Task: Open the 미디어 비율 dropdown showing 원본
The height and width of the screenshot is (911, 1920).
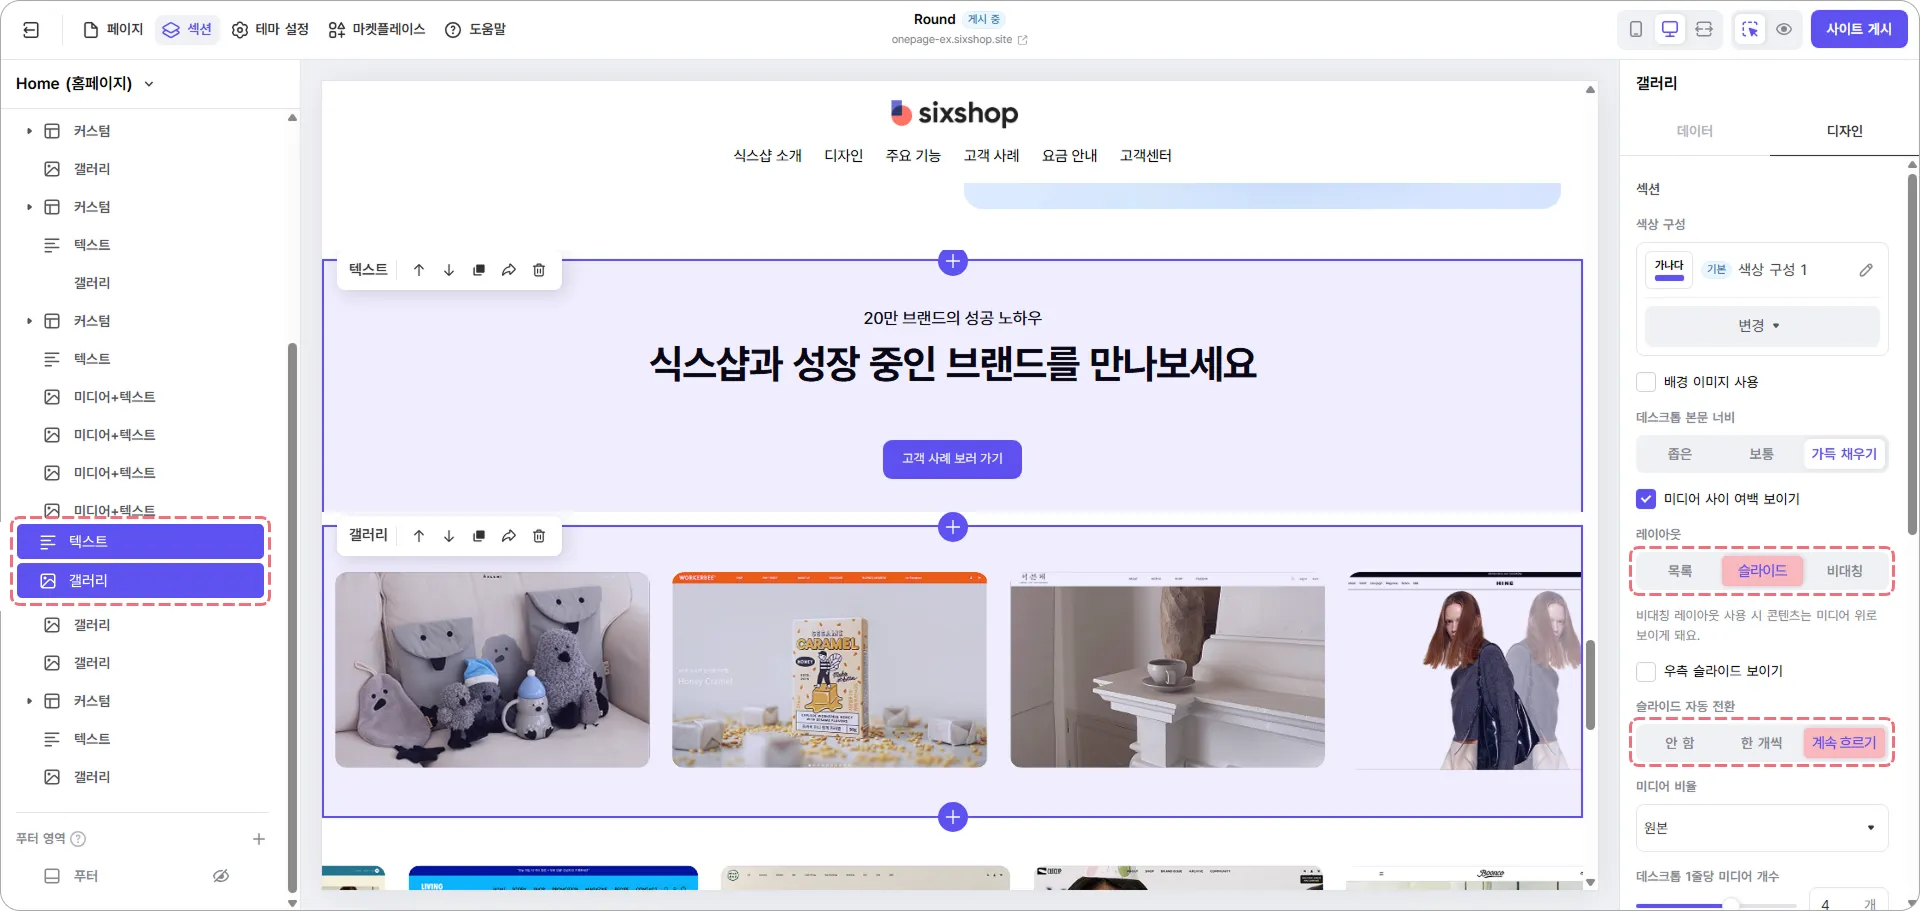Action: pyautogui.click(x=1762, y=828)
